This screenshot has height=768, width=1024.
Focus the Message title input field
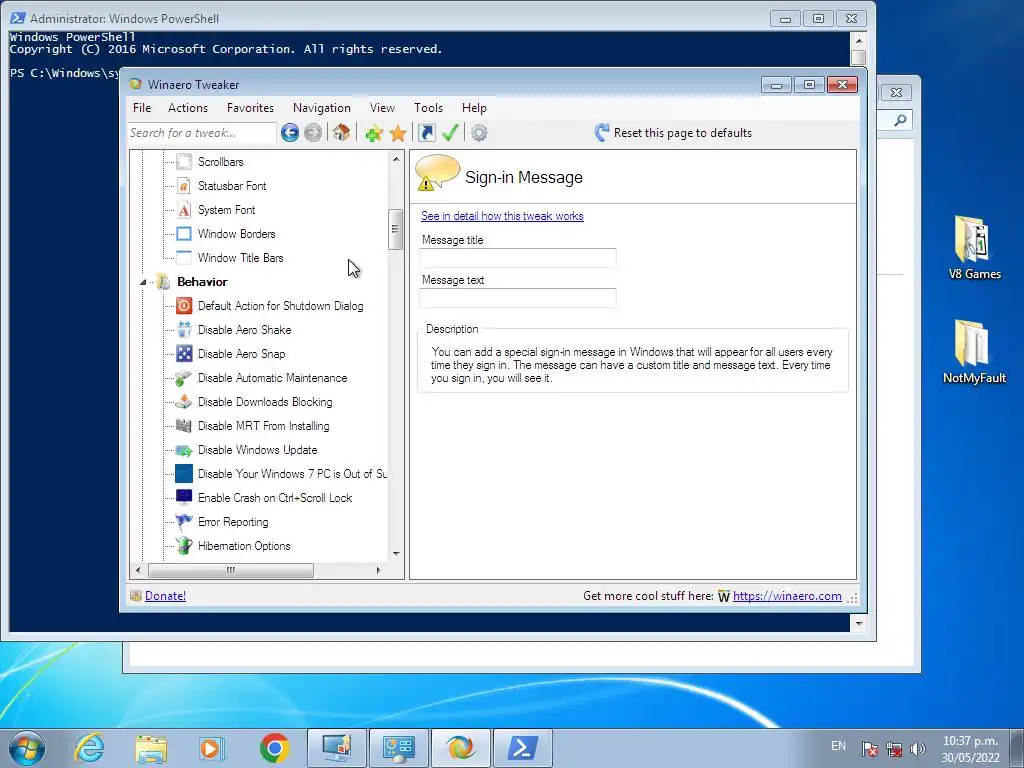[x=518, y=258]
